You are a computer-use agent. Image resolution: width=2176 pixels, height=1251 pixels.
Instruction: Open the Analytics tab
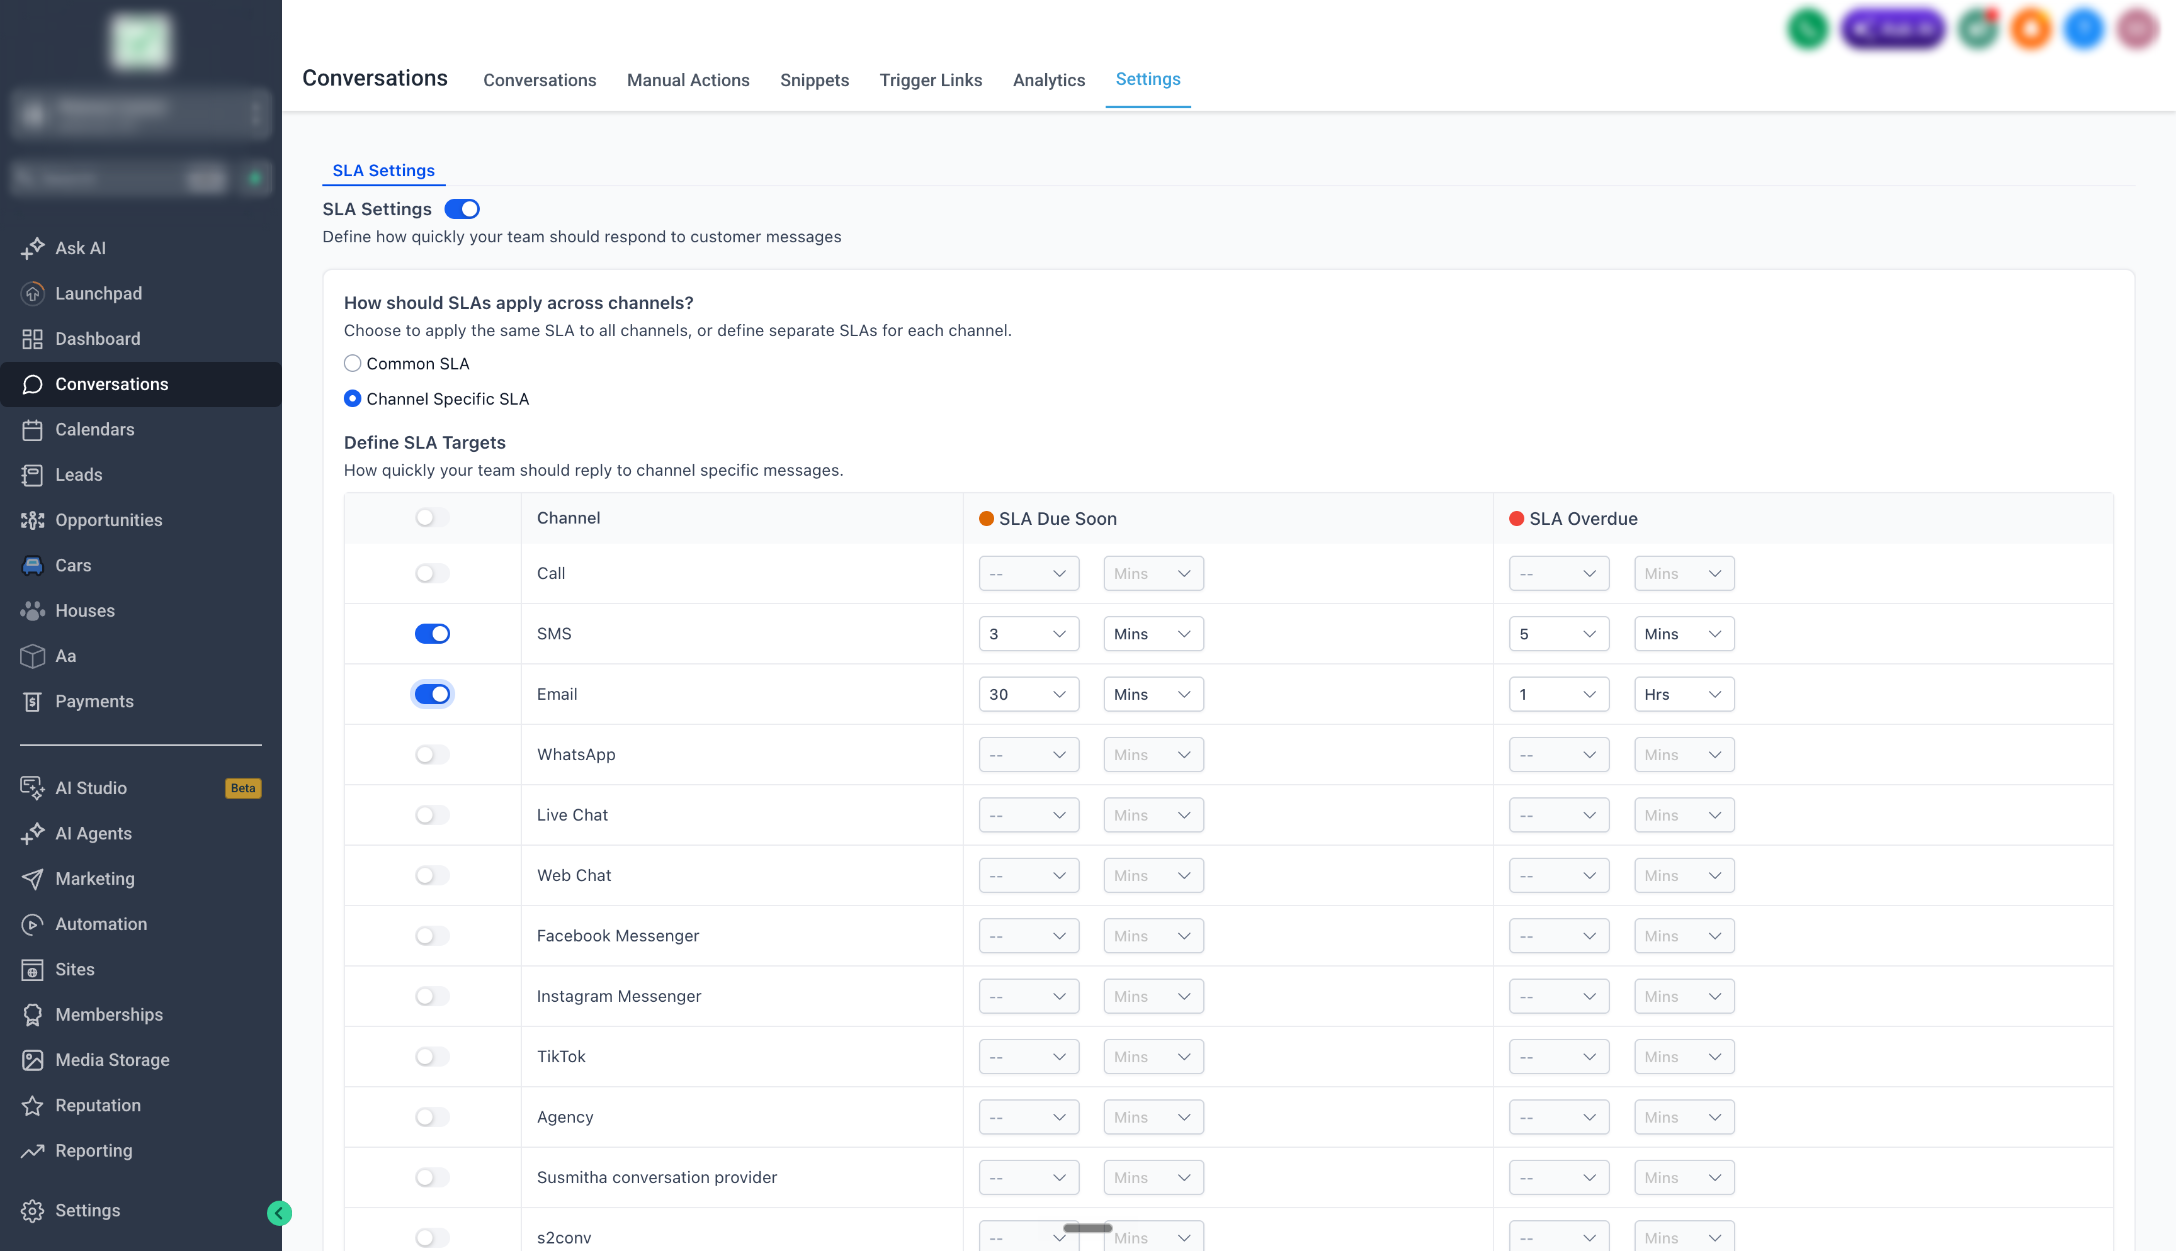tap(1049, 80)
